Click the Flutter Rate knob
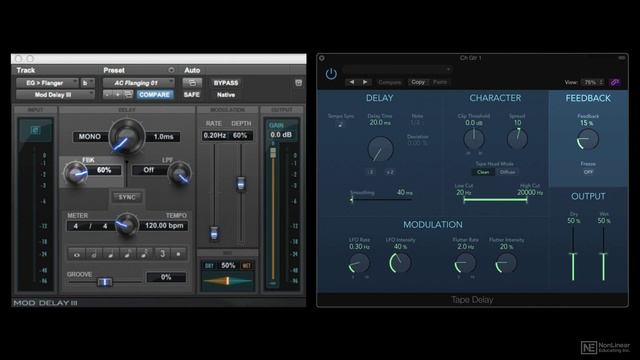Image resolution: width=640 pixels, height=360 pixels. (465, 263)
